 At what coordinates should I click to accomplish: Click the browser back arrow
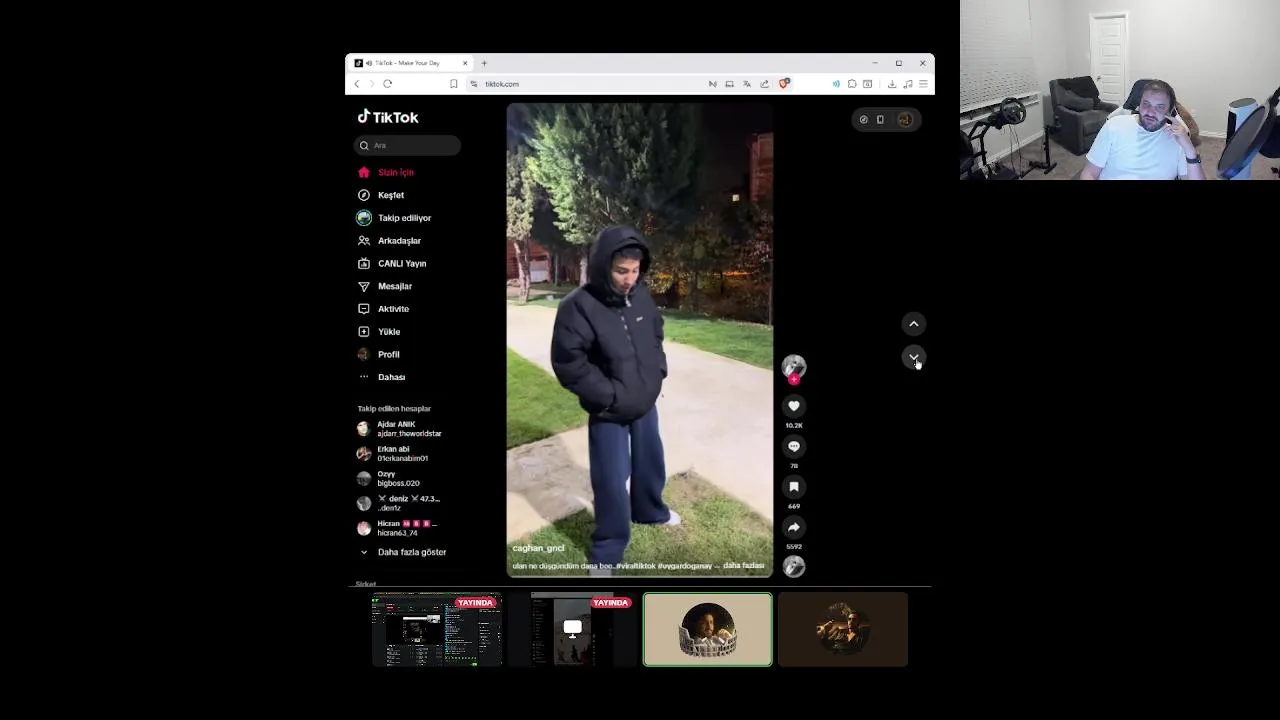coord(357,84)
